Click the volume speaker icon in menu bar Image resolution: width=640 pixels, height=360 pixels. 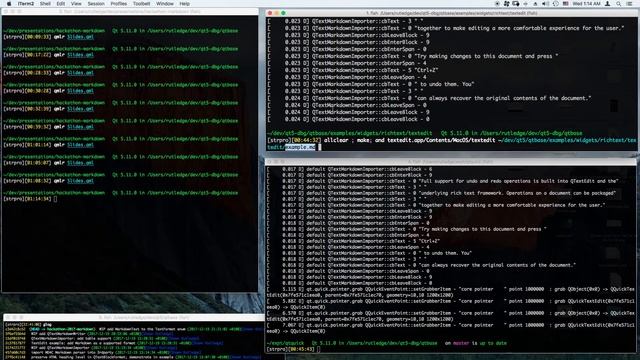pos(545,4)
